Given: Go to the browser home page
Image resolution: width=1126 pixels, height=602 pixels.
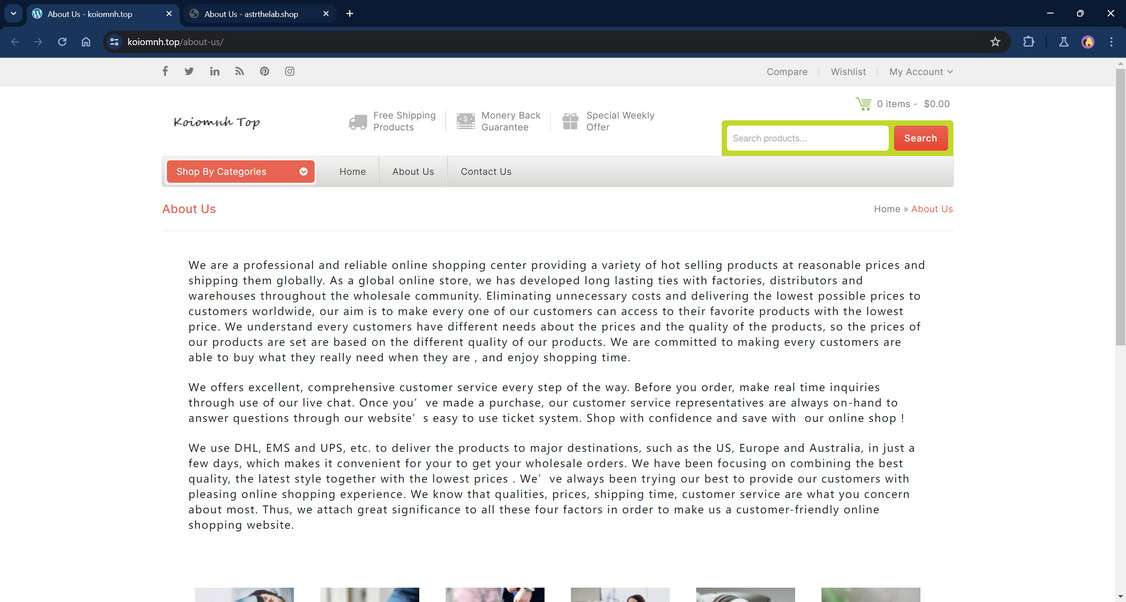Looking at the screenshot, I should [x=86, y=42].
